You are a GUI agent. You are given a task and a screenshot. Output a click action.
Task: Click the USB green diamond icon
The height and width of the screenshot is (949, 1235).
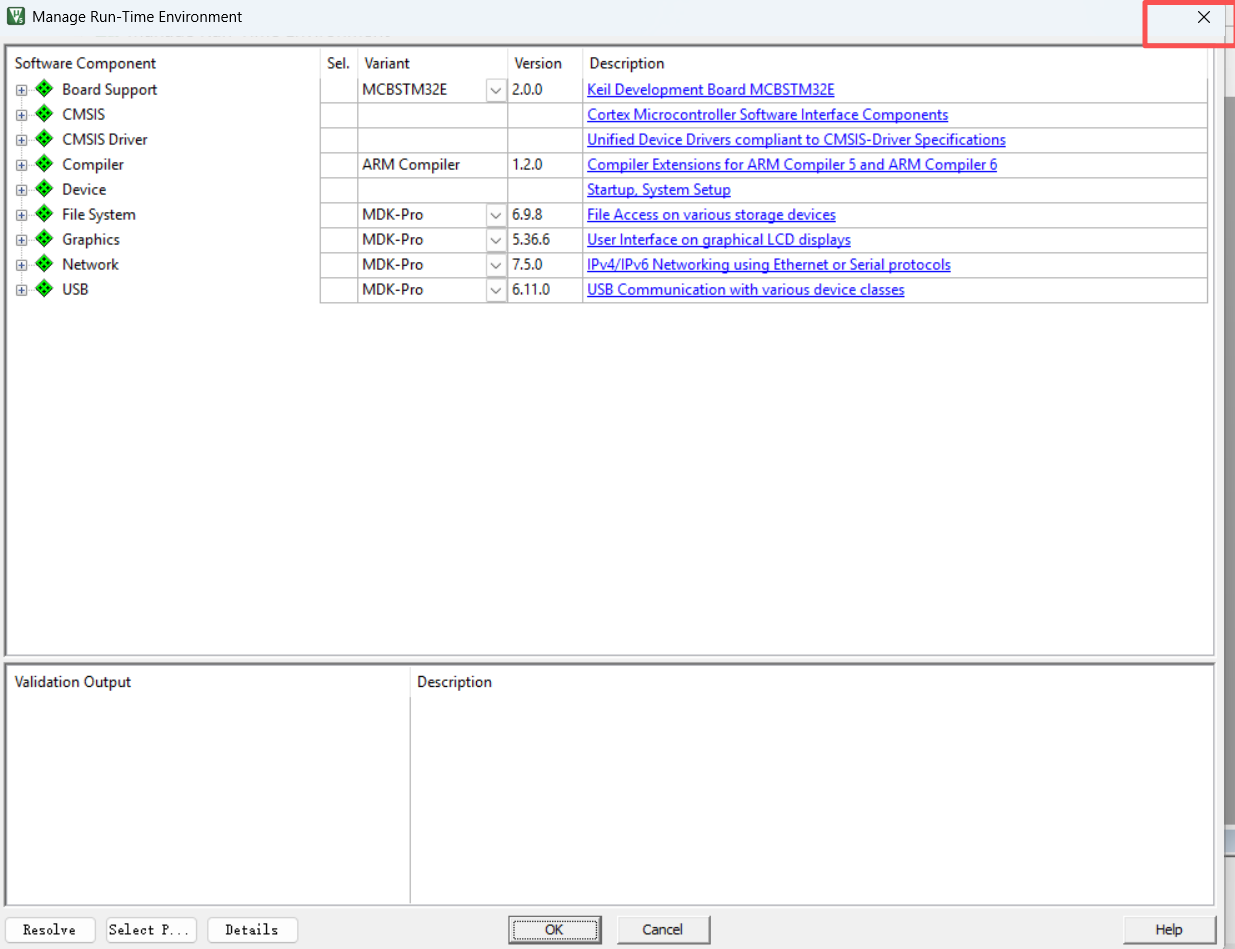click(44, 289)
